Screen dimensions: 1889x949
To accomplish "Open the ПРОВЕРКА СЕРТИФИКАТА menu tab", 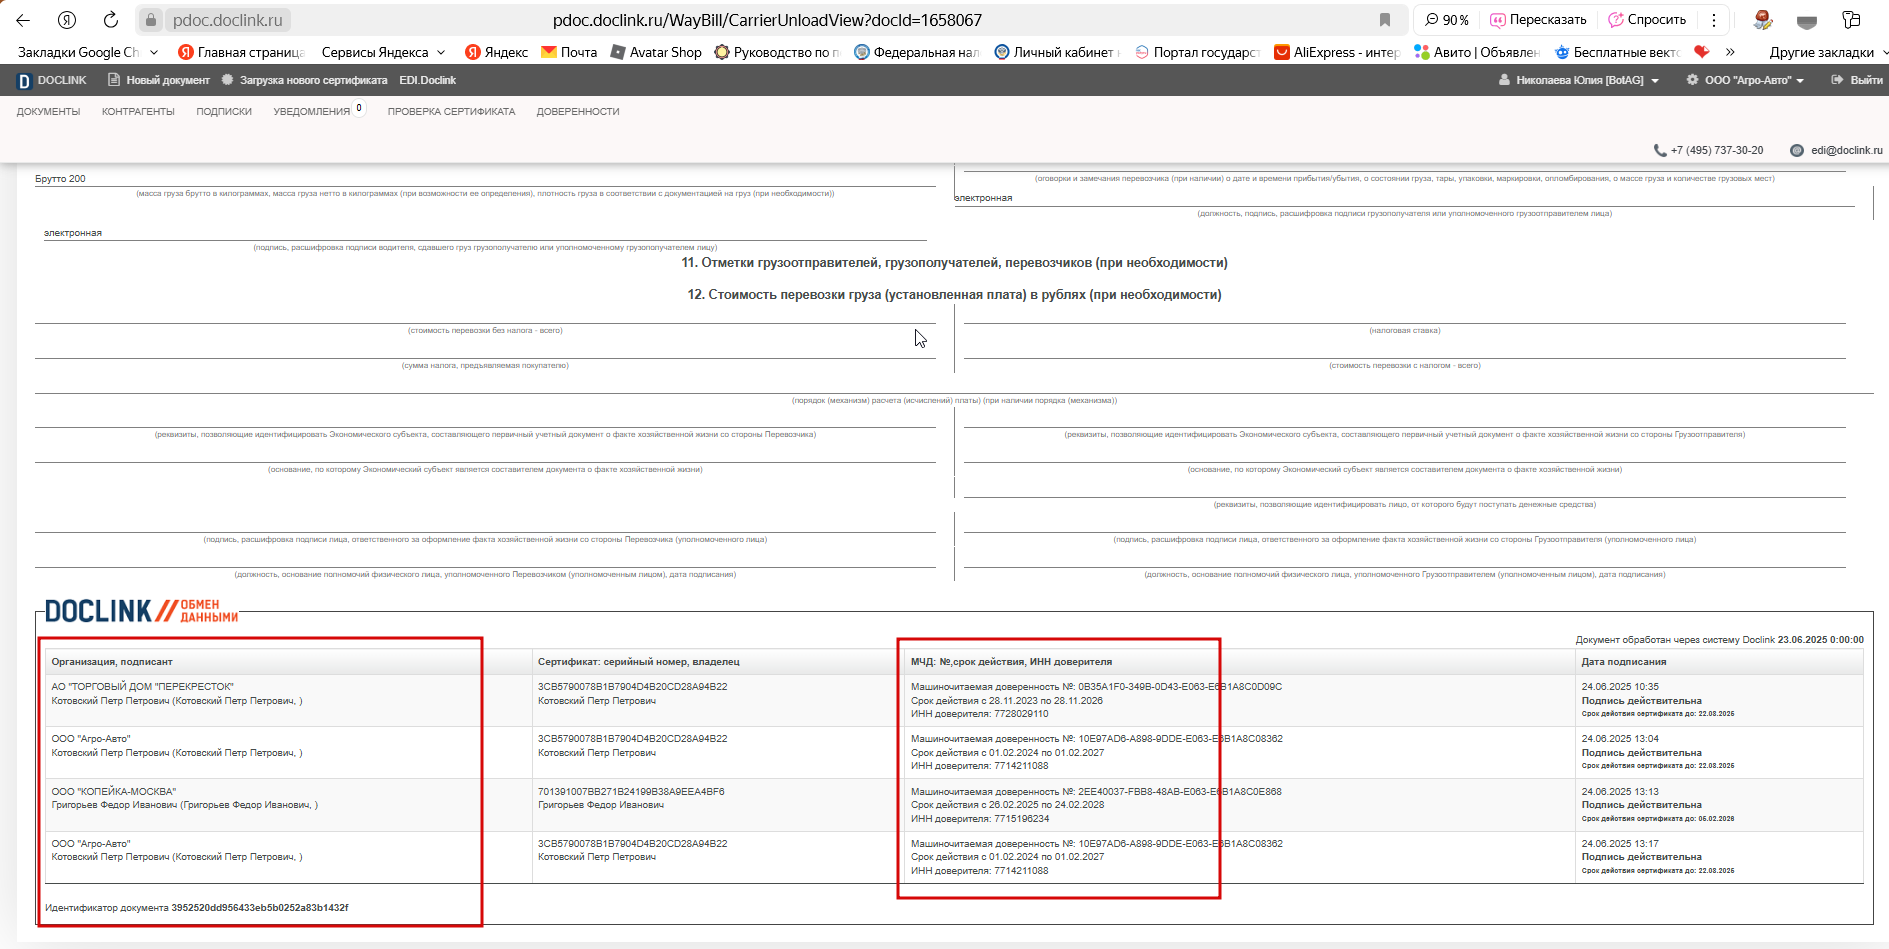I will [x=451, y=112].
